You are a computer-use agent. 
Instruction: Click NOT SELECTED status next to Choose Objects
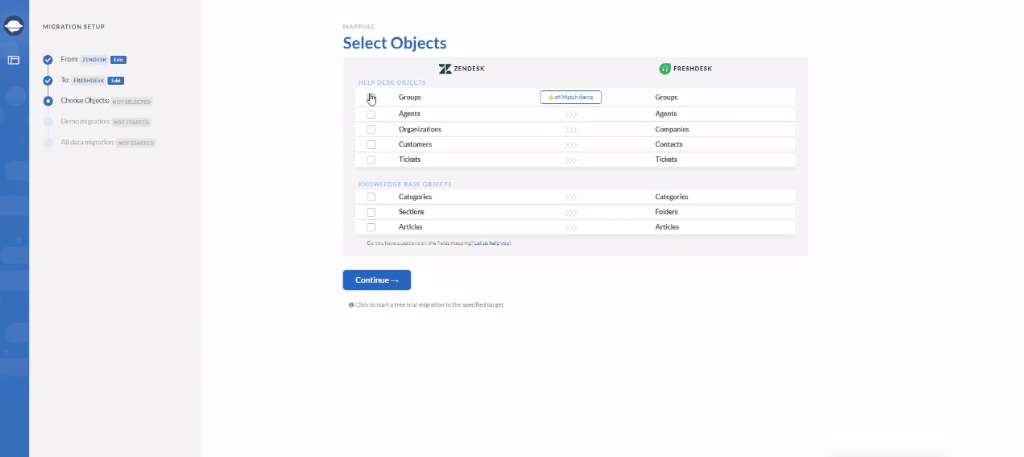[x=131, y=102]
